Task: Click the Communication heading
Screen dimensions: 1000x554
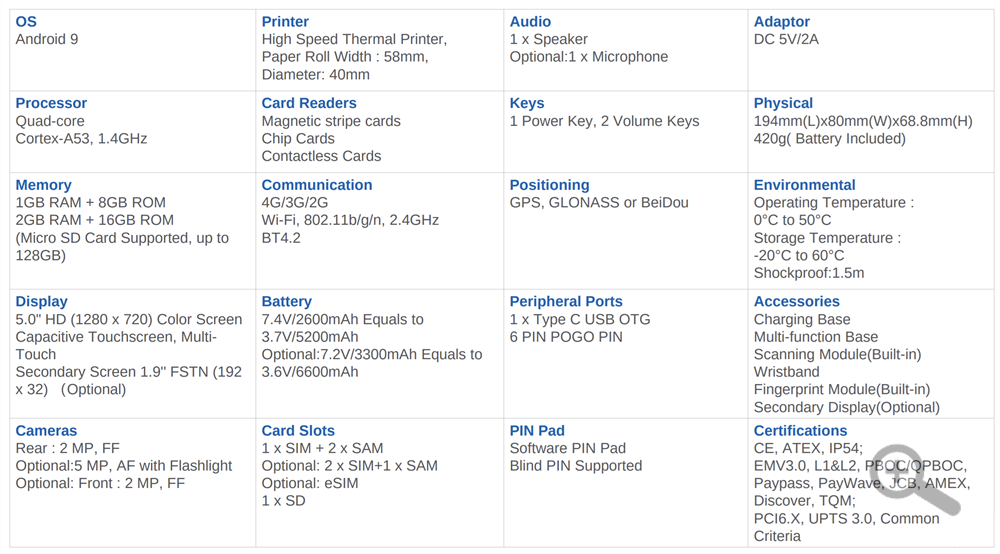Action: point(317,185)
